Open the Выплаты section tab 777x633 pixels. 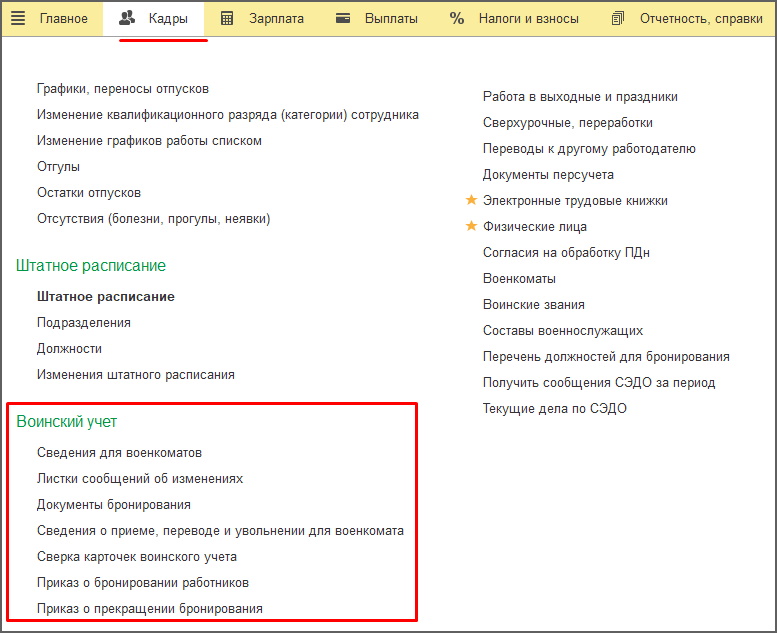(390, 18)
